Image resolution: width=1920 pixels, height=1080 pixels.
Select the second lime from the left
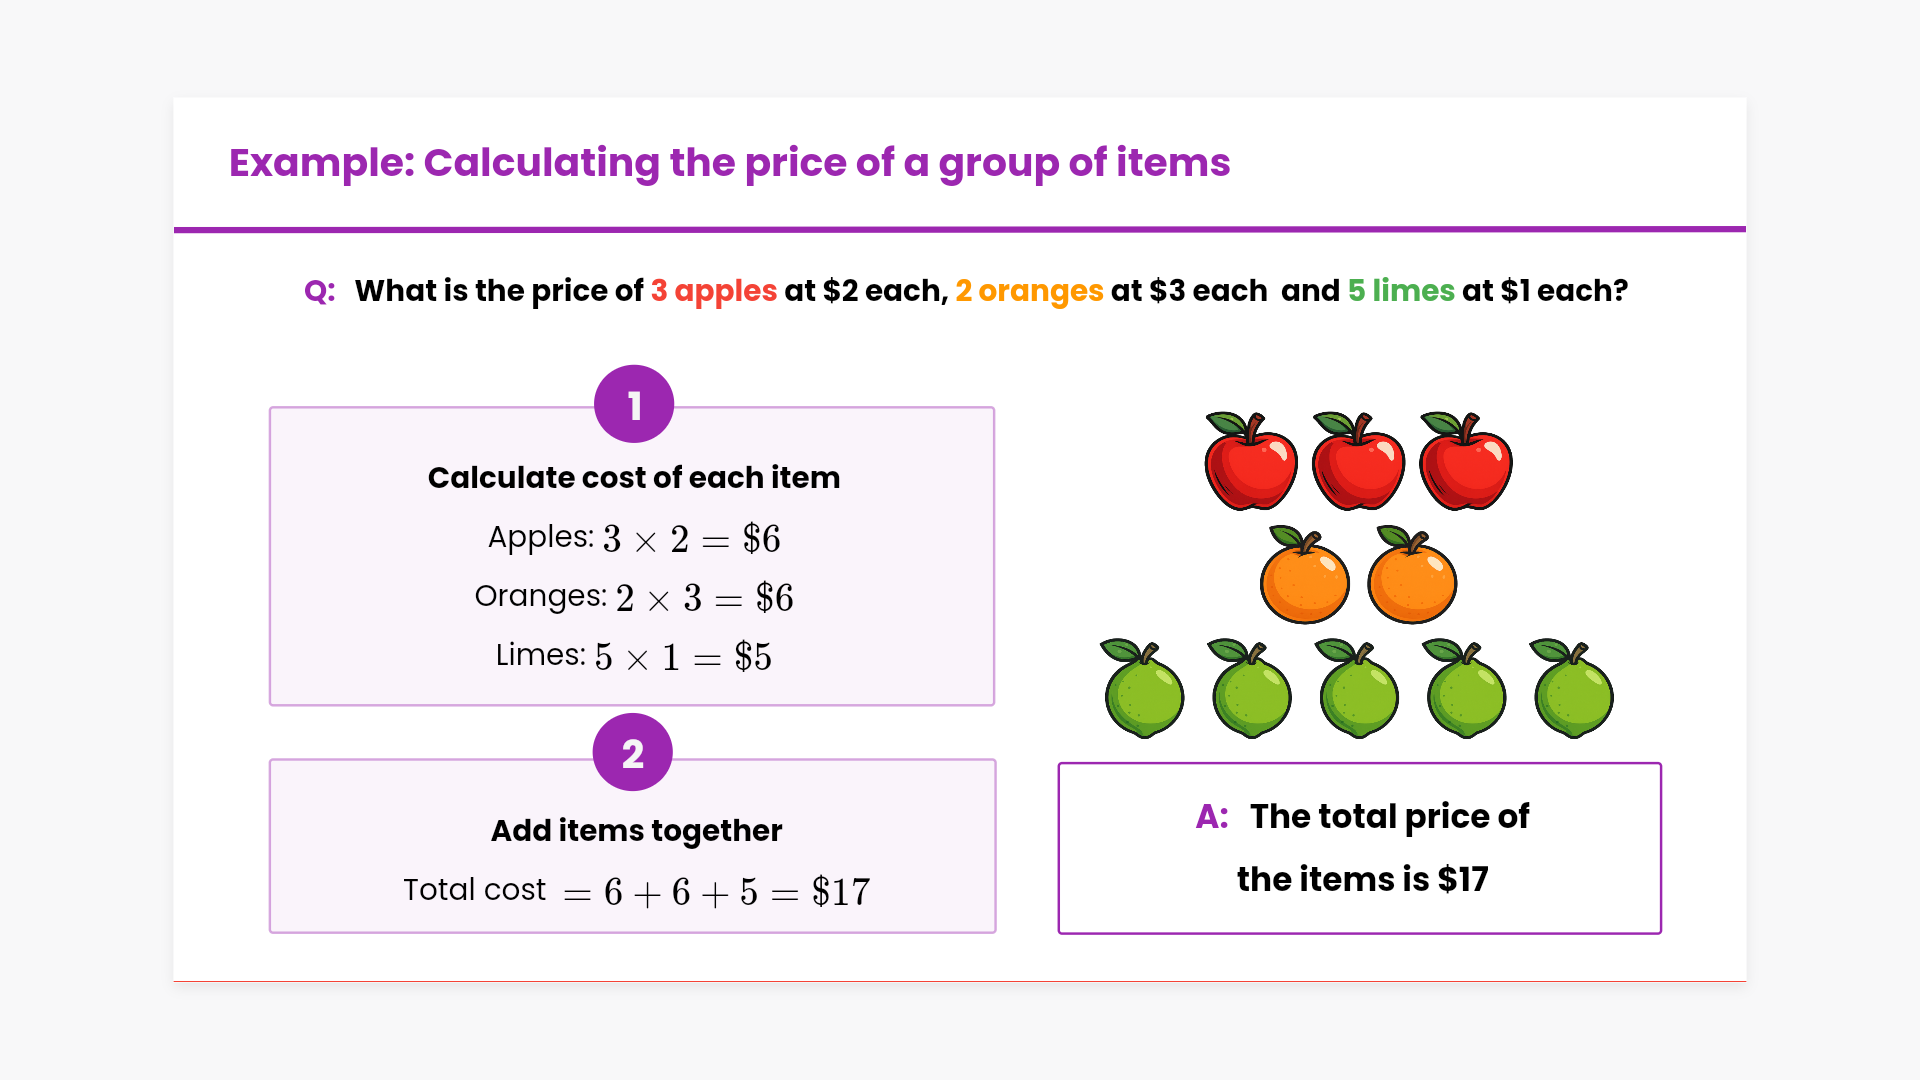(1251, 690)
